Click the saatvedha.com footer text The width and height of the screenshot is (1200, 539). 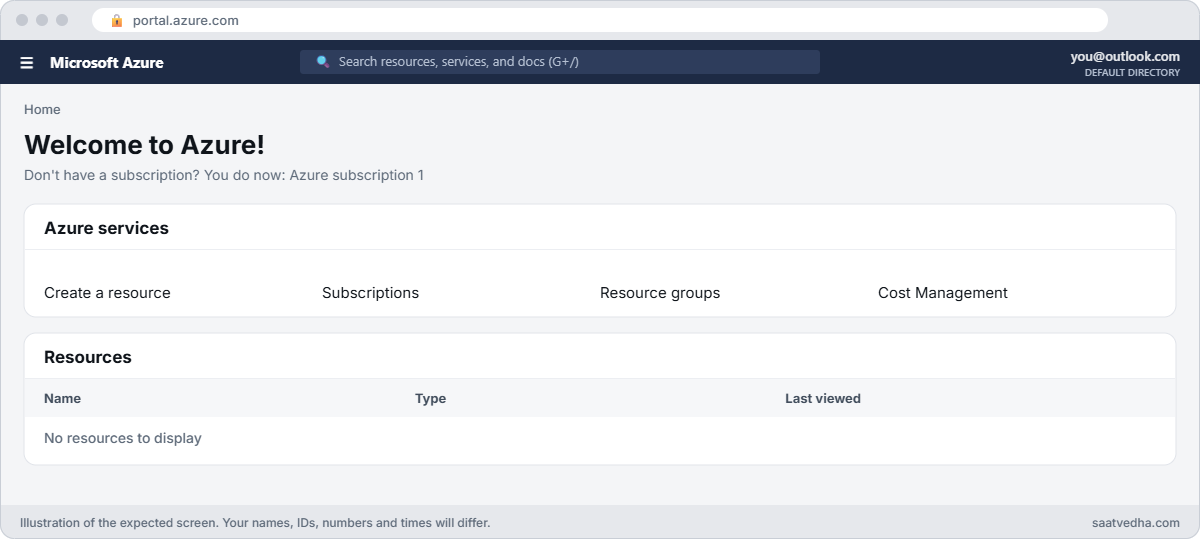pos(1136,523)
